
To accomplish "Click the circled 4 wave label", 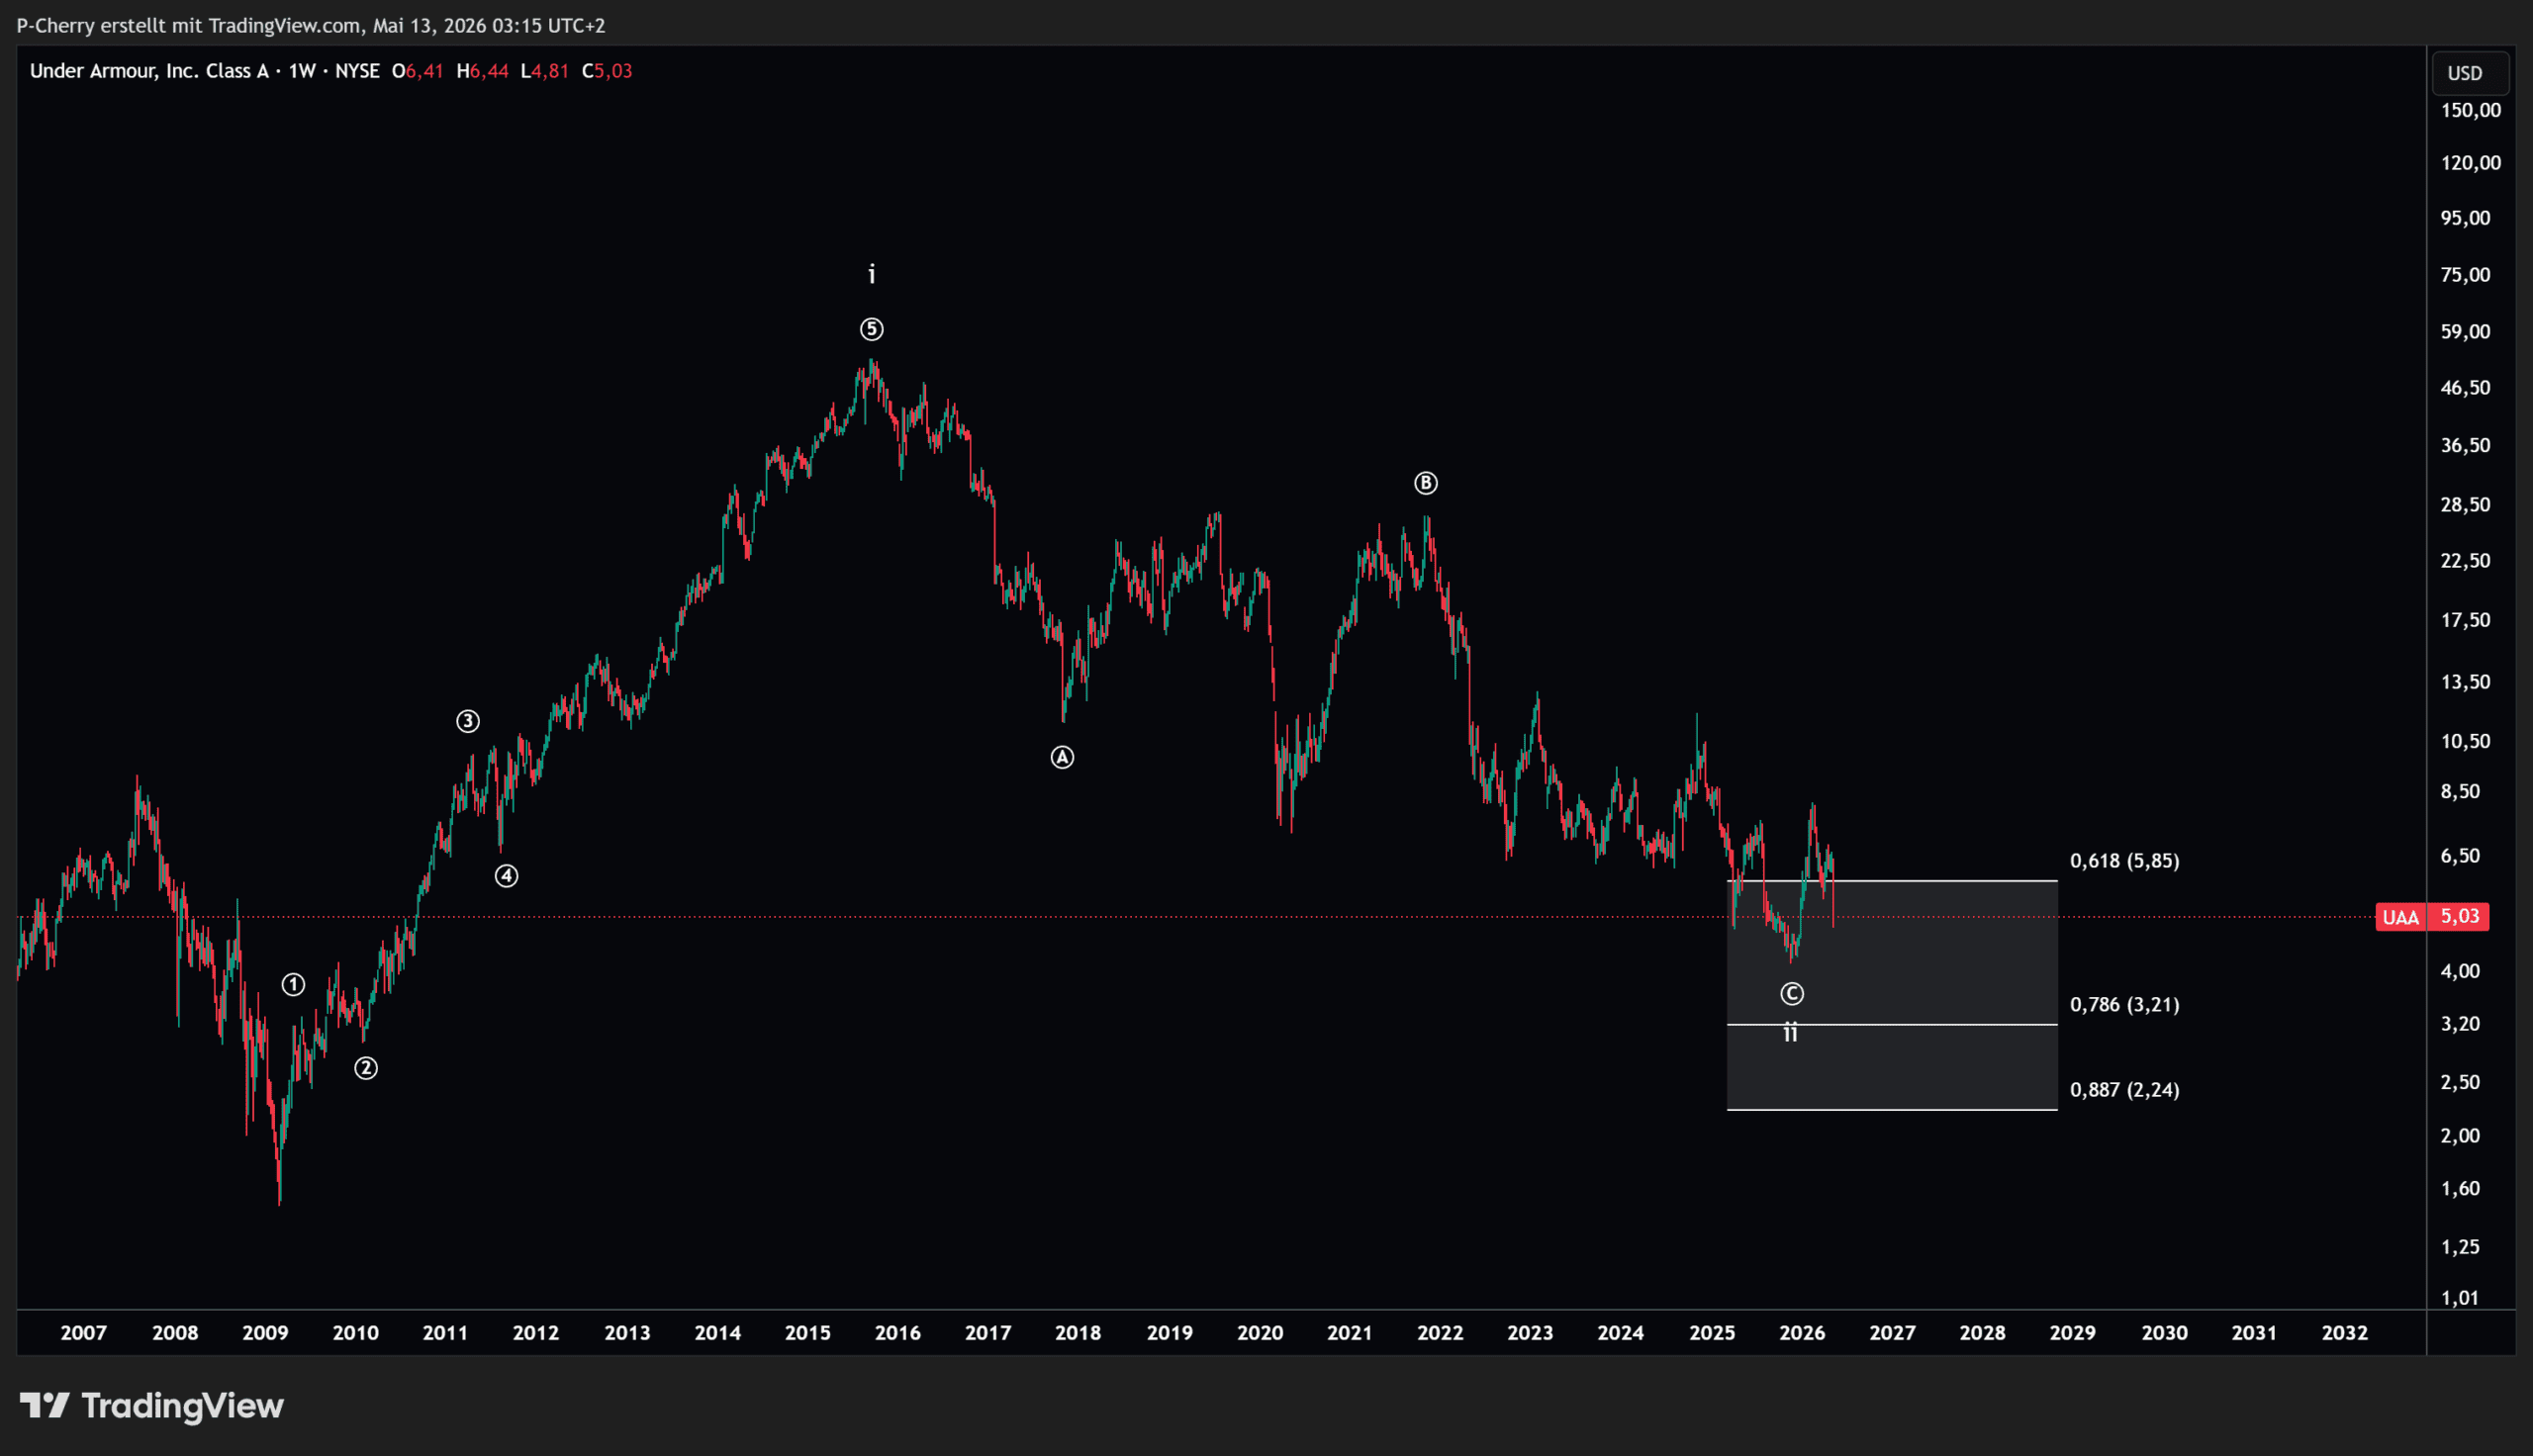I will [x=507, y=876].
